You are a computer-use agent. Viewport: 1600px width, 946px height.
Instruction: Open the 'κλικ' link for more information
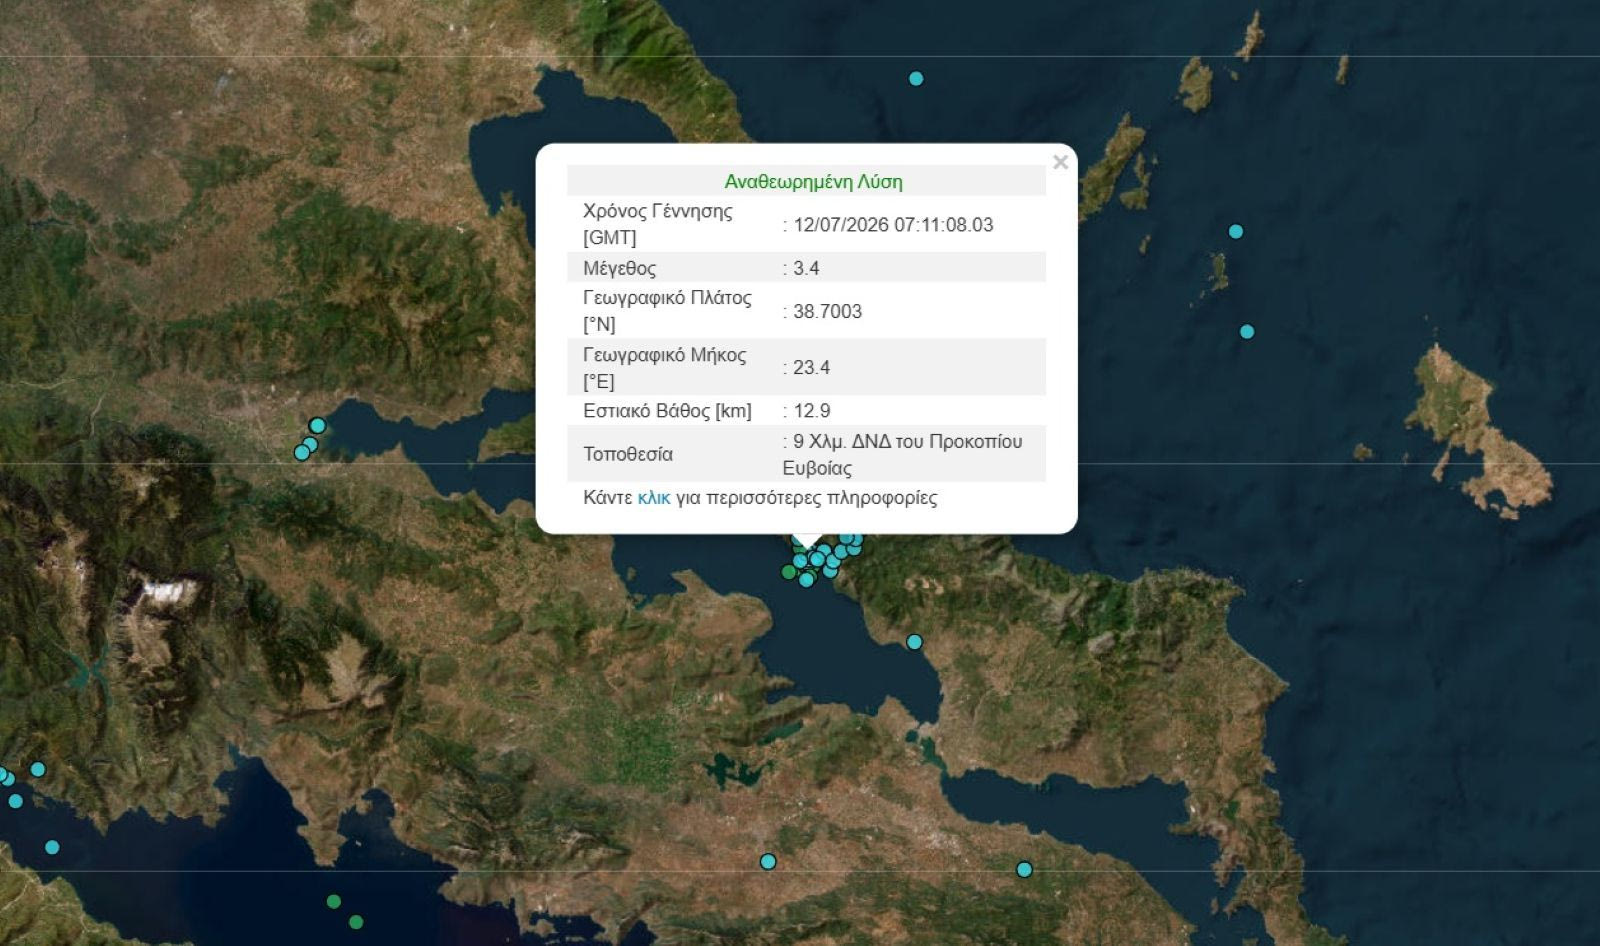click(x=654, y=498)
